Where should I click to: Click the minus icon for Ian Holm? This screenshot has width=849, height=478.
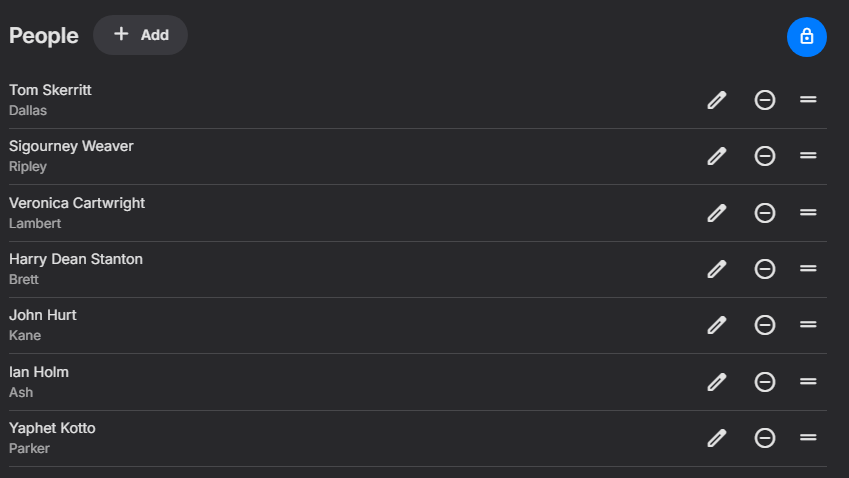click(x=765, y=382)
